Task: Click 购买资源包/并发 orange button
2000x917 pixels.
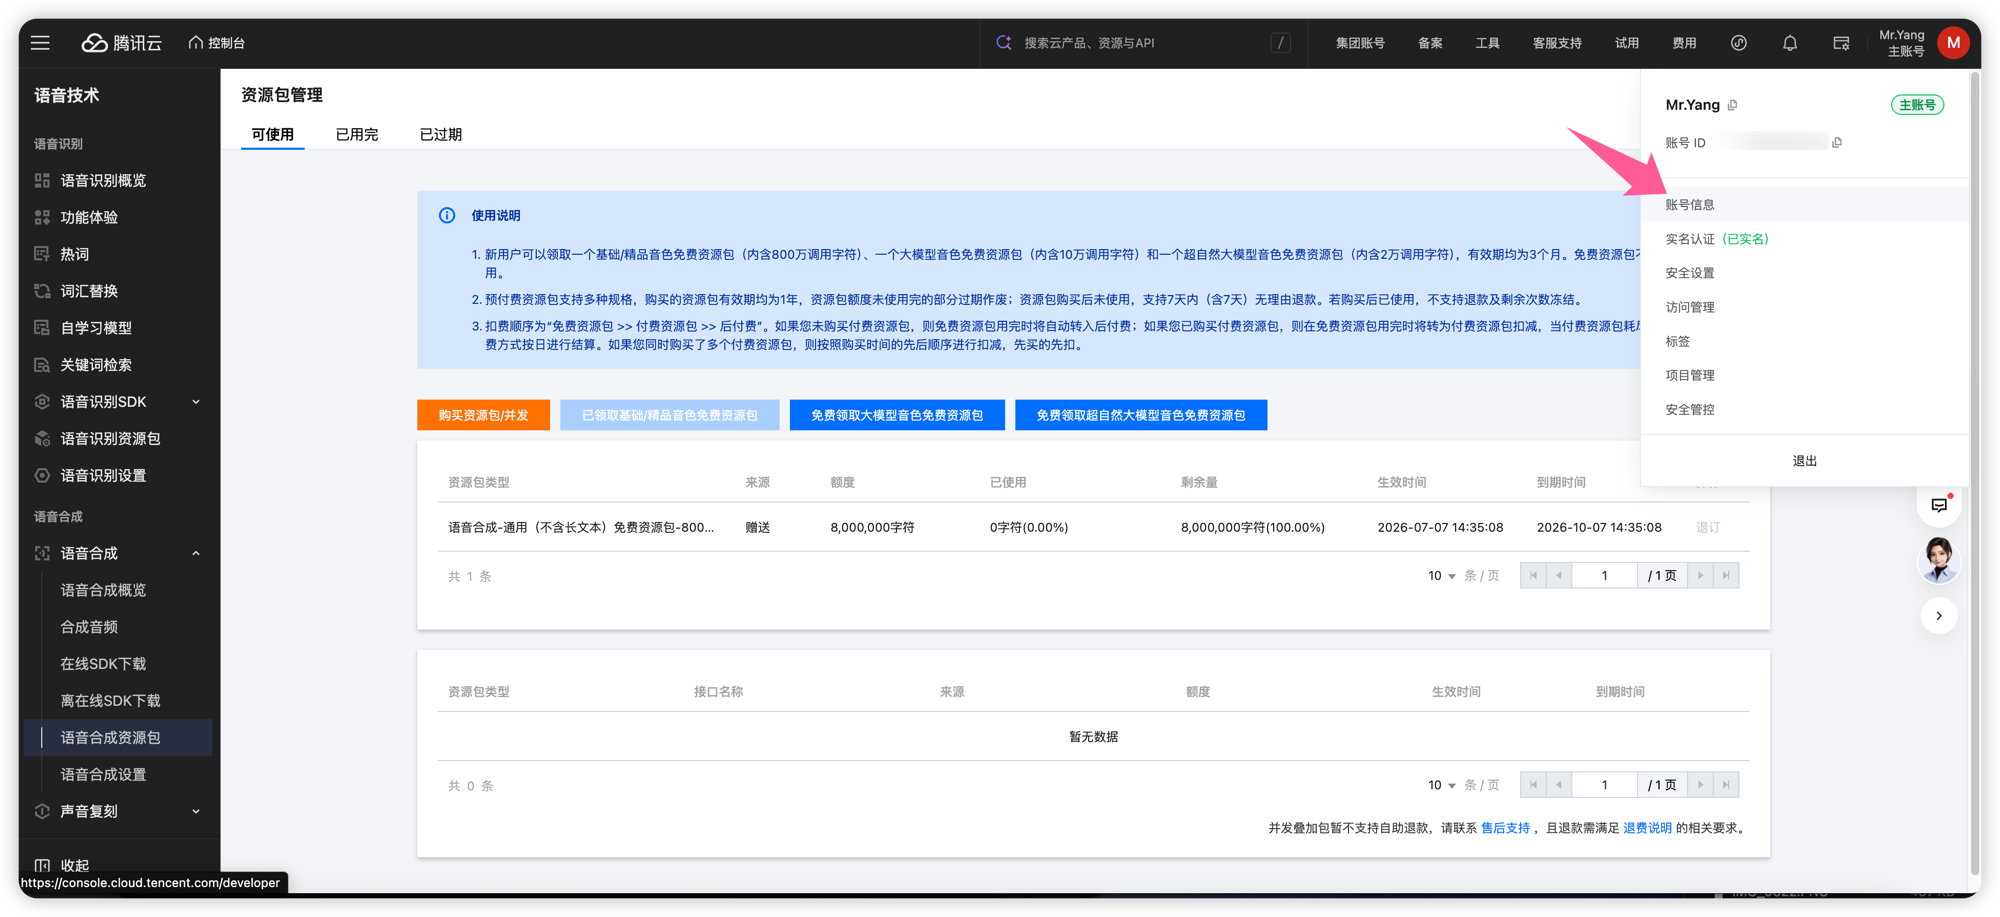Action: coord(483,415)
